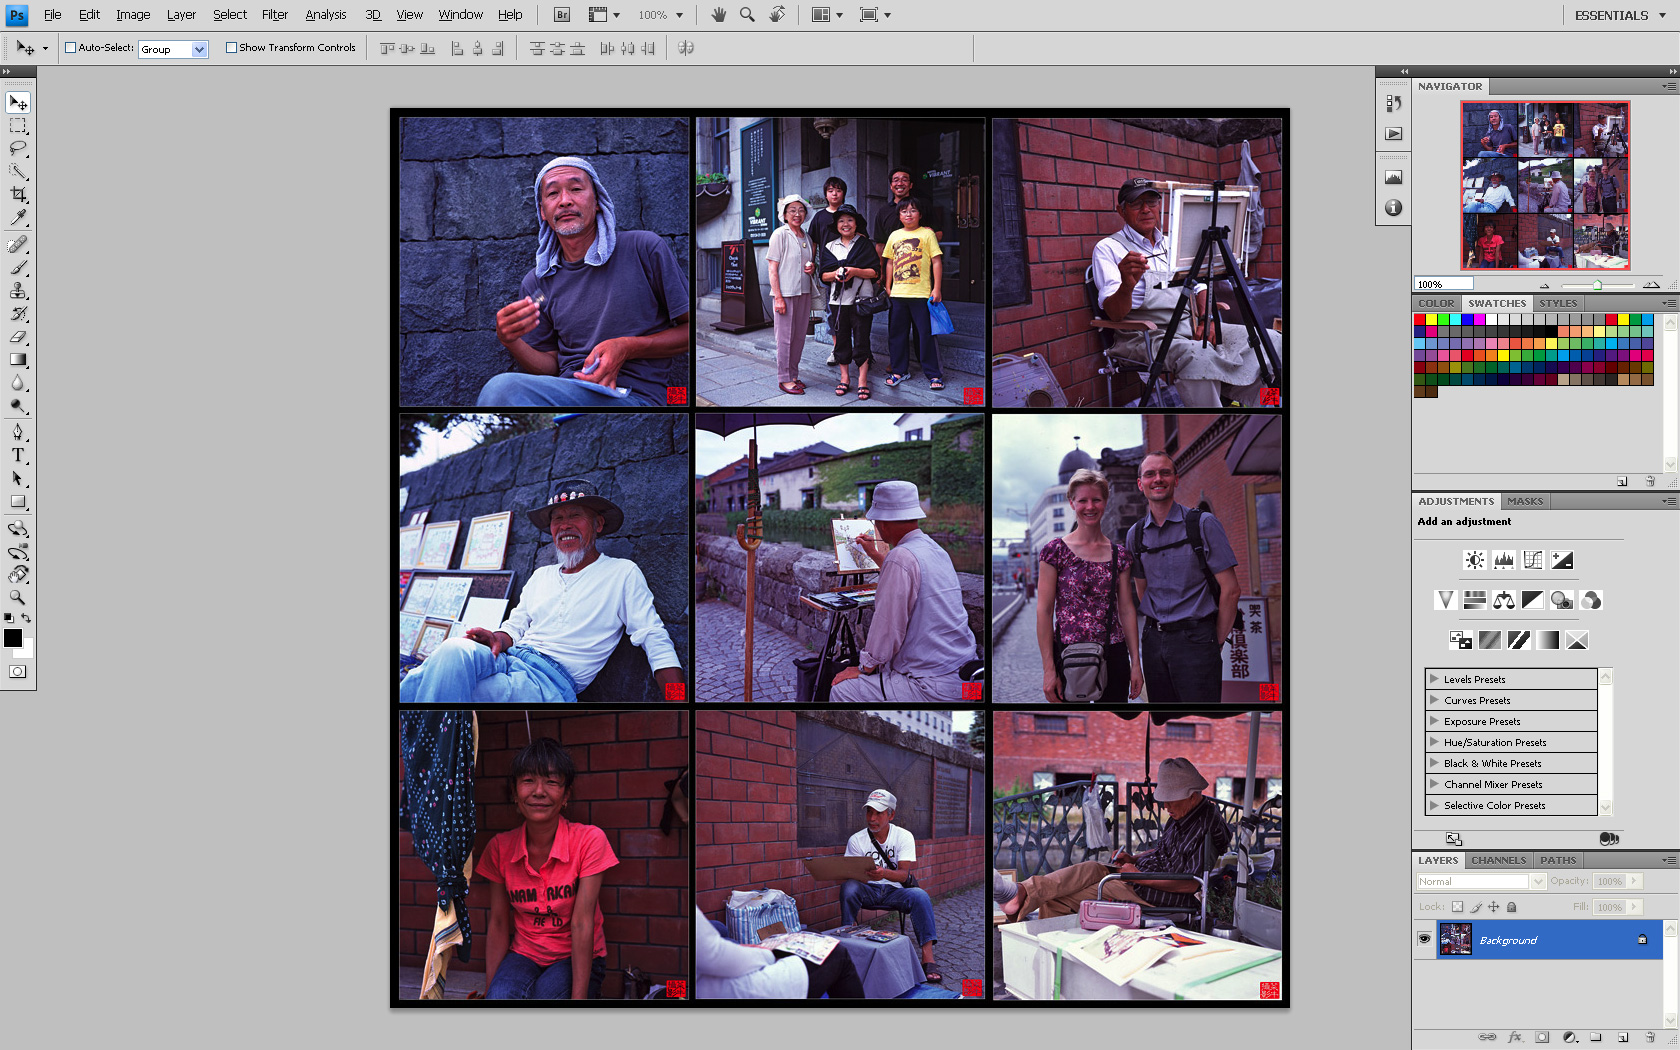Image resolution: width=1680 pixels, height=1050 pixels.
Task: Add a Levels adjustment
Action: click(1503, 560)
